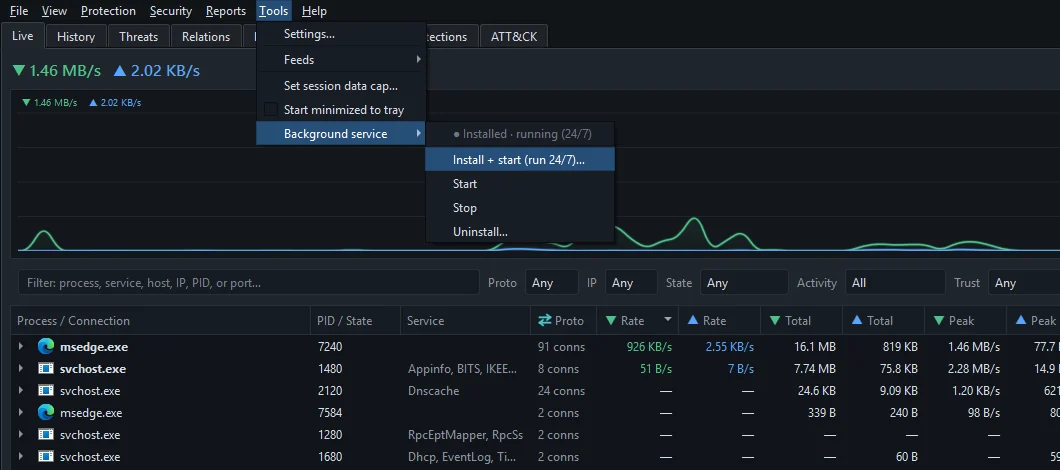The width and height of the screenshot is (1060, 470).
Task: Click Start in Background service submenu
Action: tap(519, 184)
